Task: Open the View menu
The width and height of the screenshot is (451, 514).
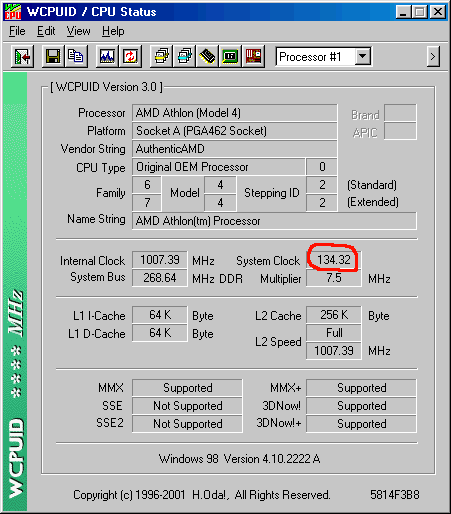Action: 78,31
